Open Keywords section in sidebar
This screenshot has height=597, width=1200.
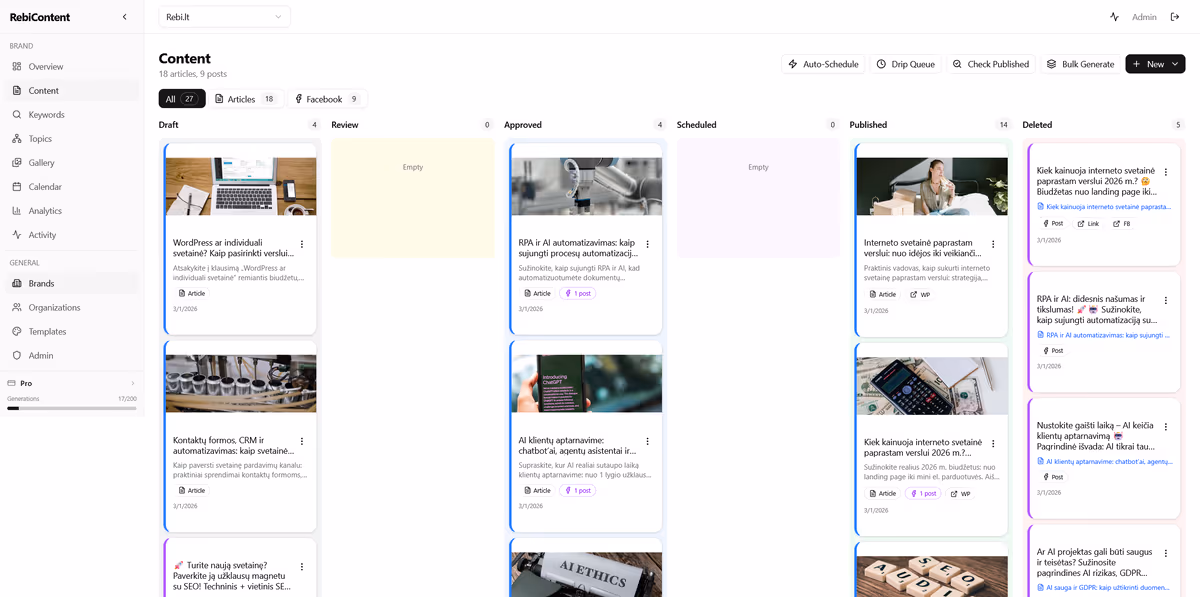click(x=46, y=115)
